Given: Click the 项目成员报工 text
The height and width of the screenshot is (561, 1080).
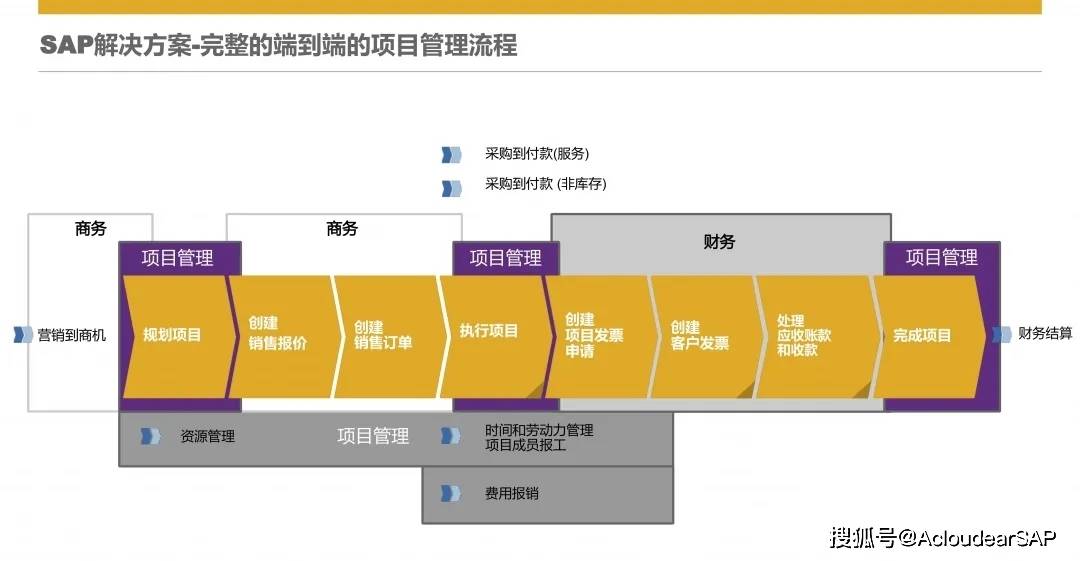Looking at the screenshot, I should (x=525, y=445).
